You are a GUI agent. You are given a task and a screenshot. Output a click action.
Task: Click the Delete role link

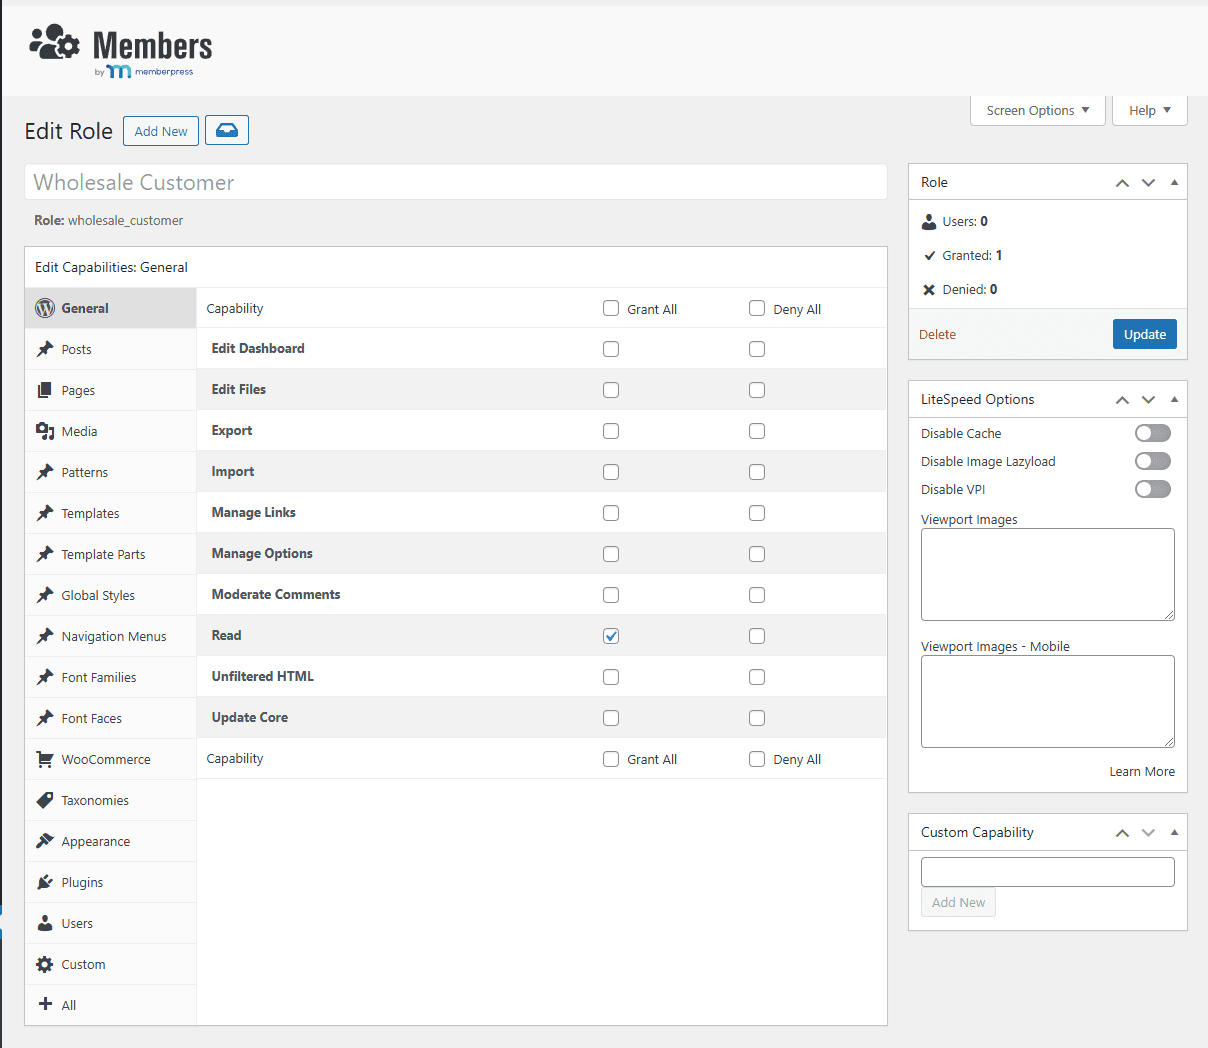coord(937,334)
